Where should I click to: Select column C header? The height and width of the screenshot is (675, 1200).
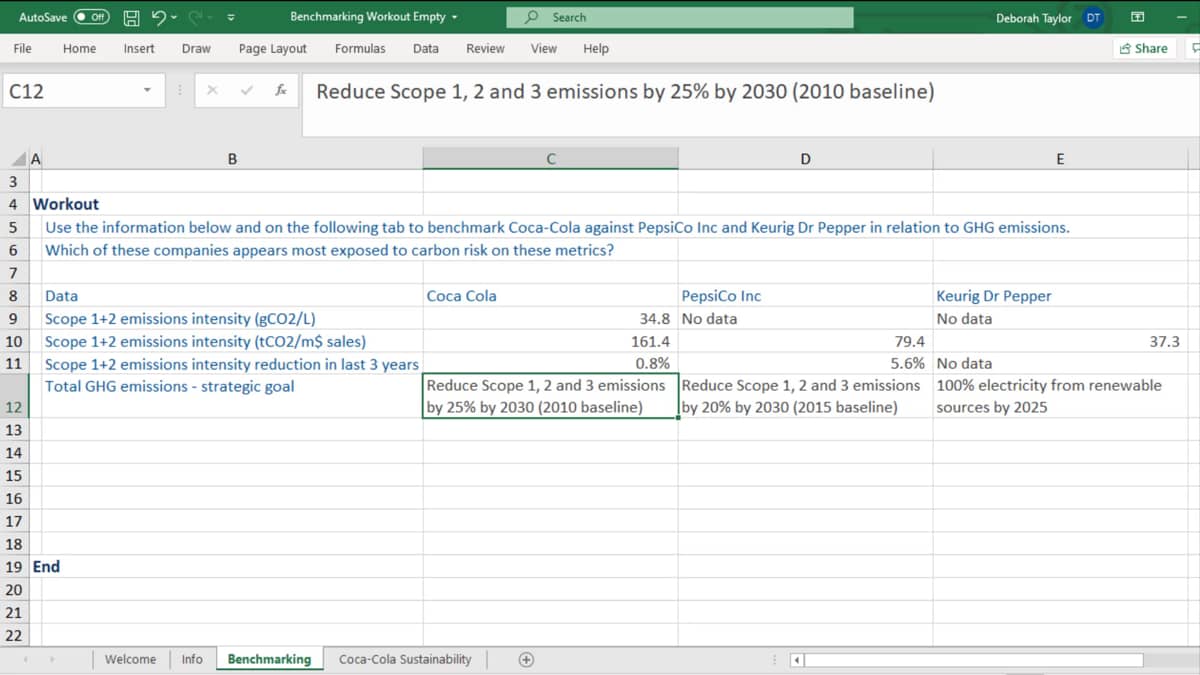(x=550, y=159)
